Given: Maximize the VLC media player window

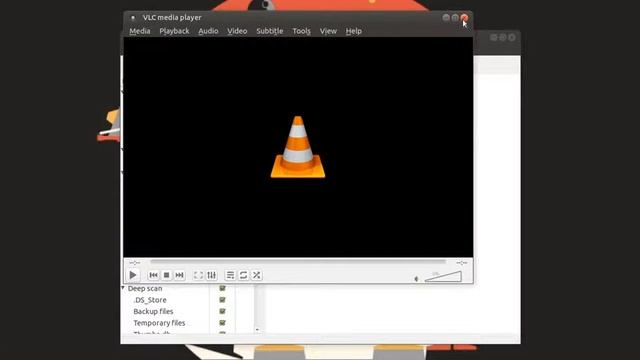Looking at the screenshot, I should [x=455, y=18].
